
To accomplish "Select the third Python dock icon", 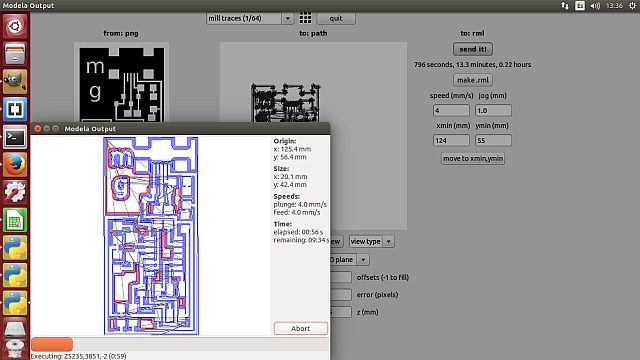I will pyautogui.click(x=15, y=303).
